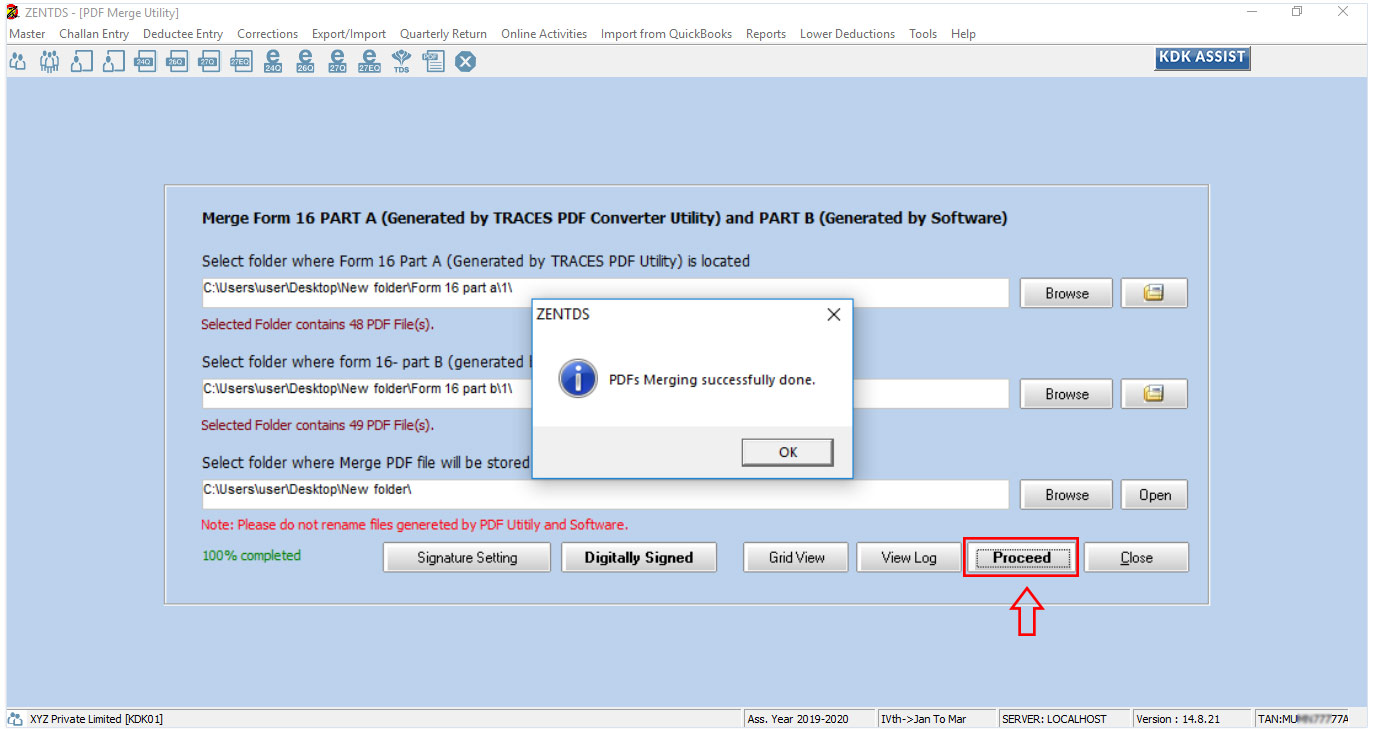
Task: Open the Tools menu
Action: pos(923,33)
